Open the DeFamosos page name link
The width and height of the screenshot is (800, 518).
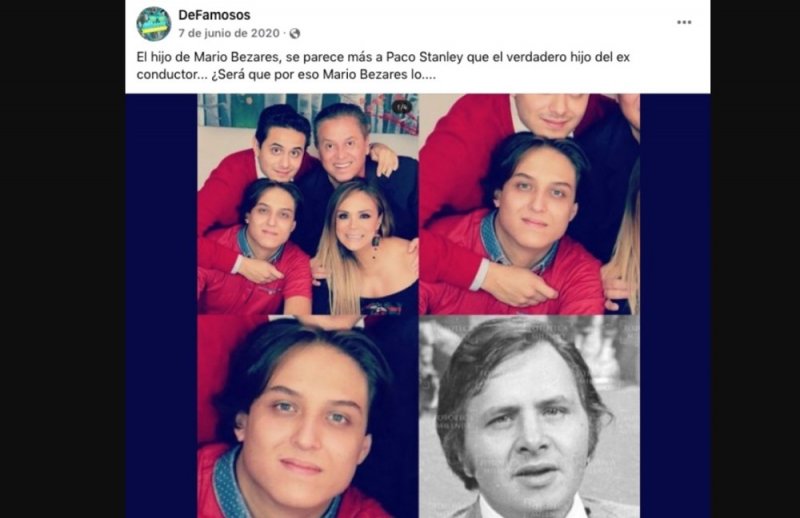click(214, 15)
